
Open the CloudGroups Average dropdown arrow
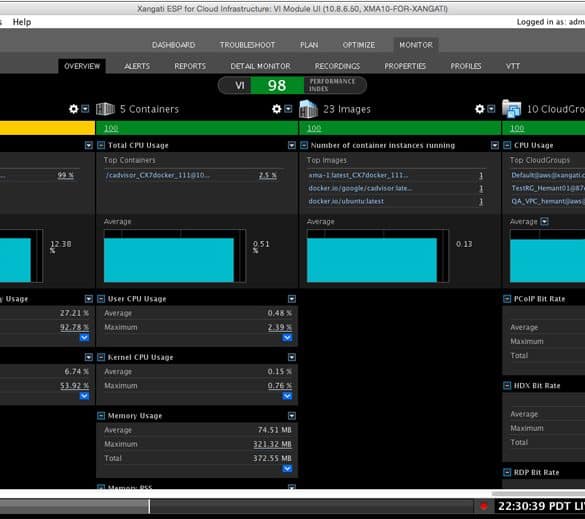[545, 222]
